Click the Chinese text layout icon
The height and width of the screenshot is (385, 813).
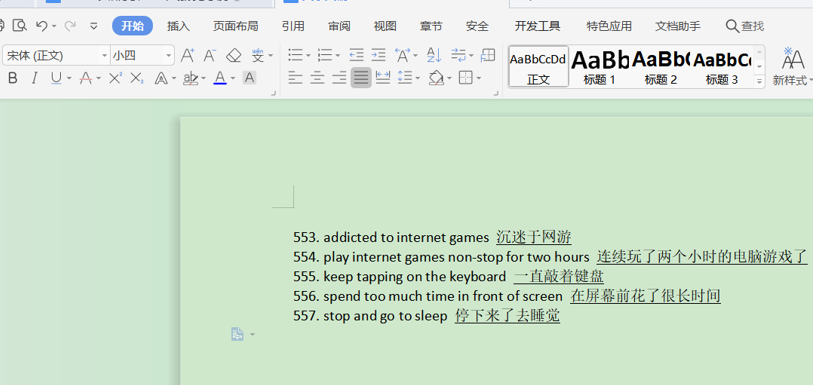coord(403,55)
